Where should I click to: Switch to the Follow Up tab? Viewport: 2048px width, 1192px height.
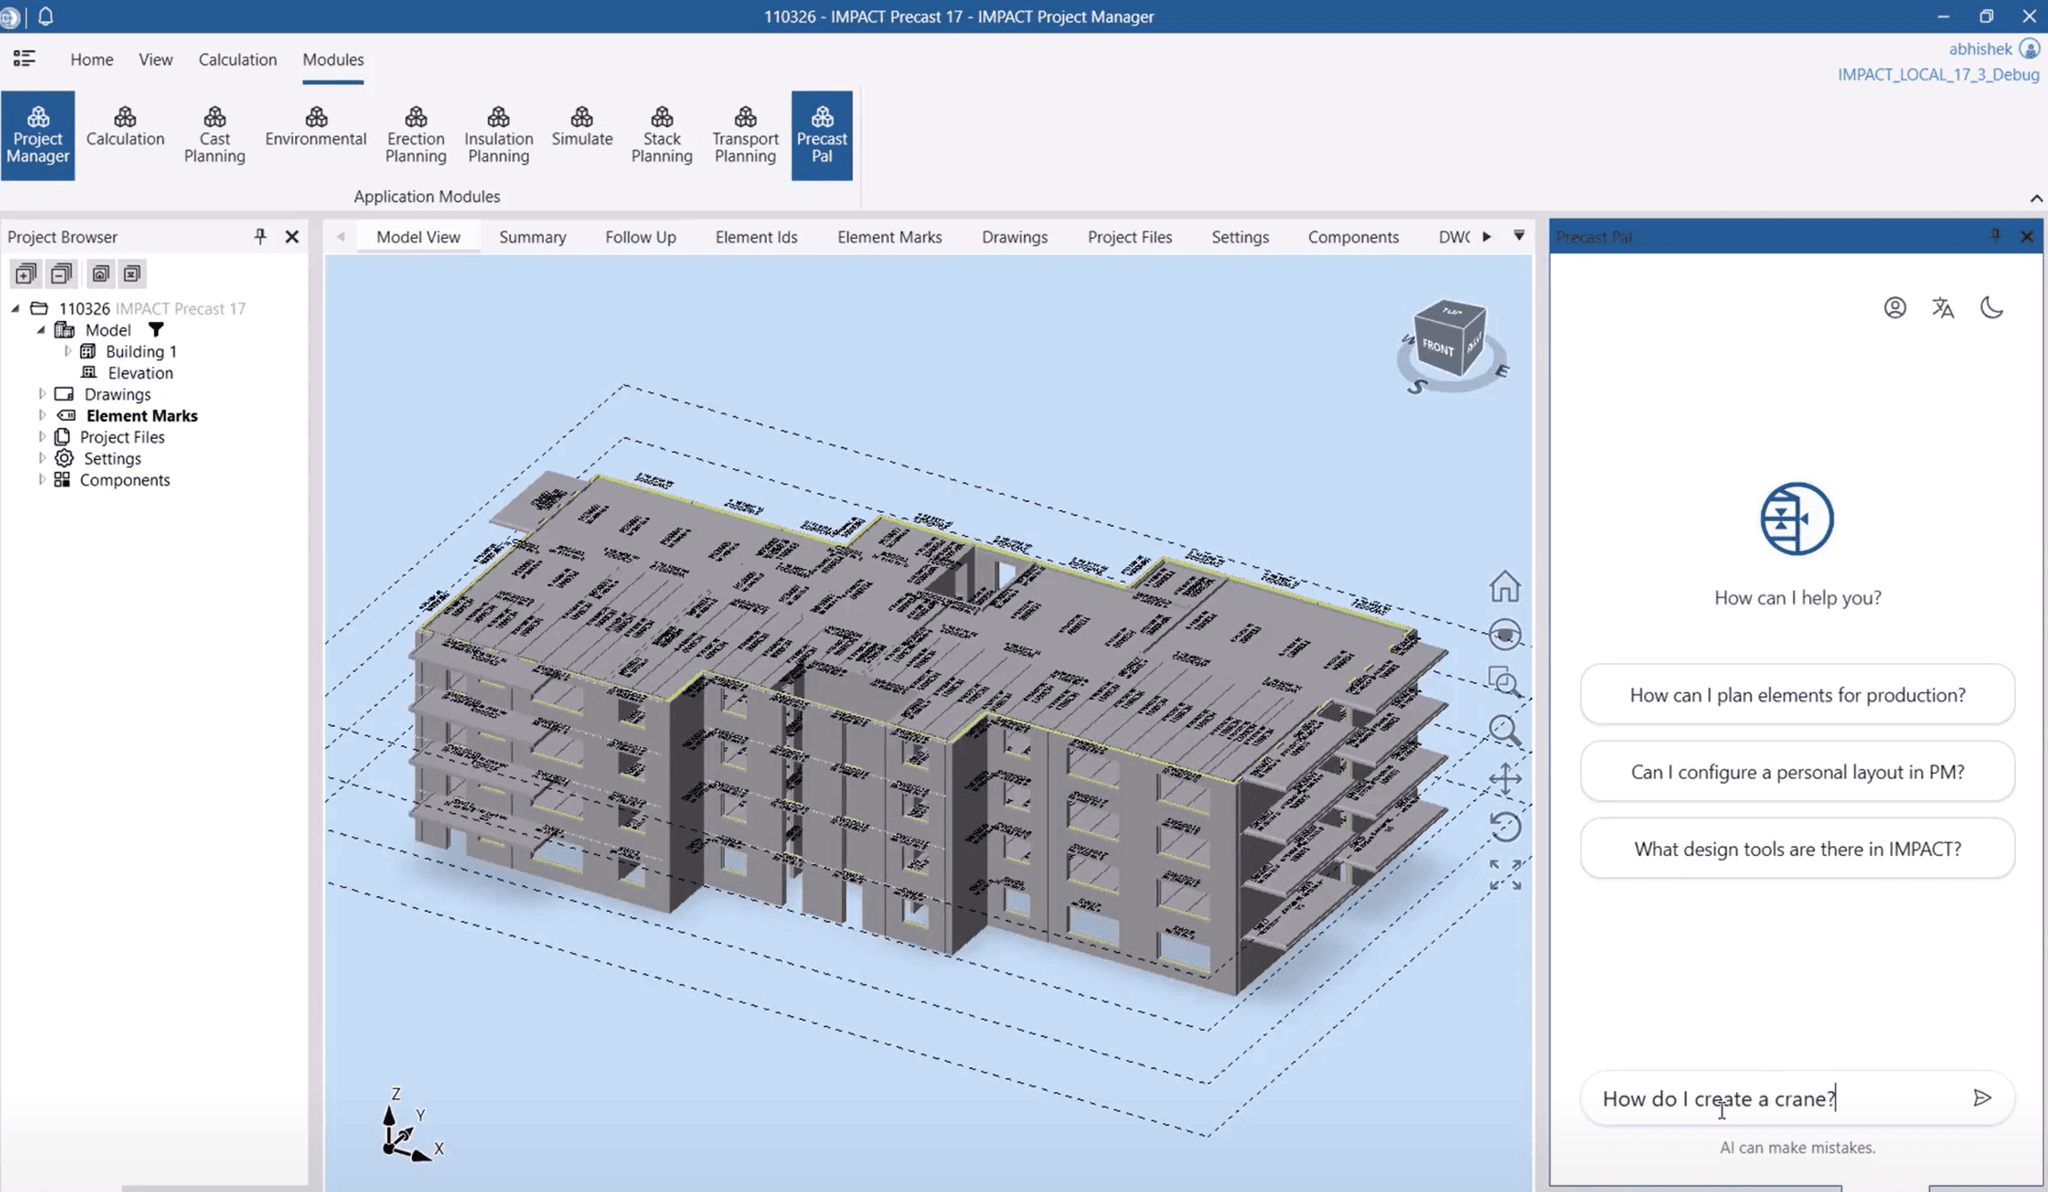click(641, 237)
